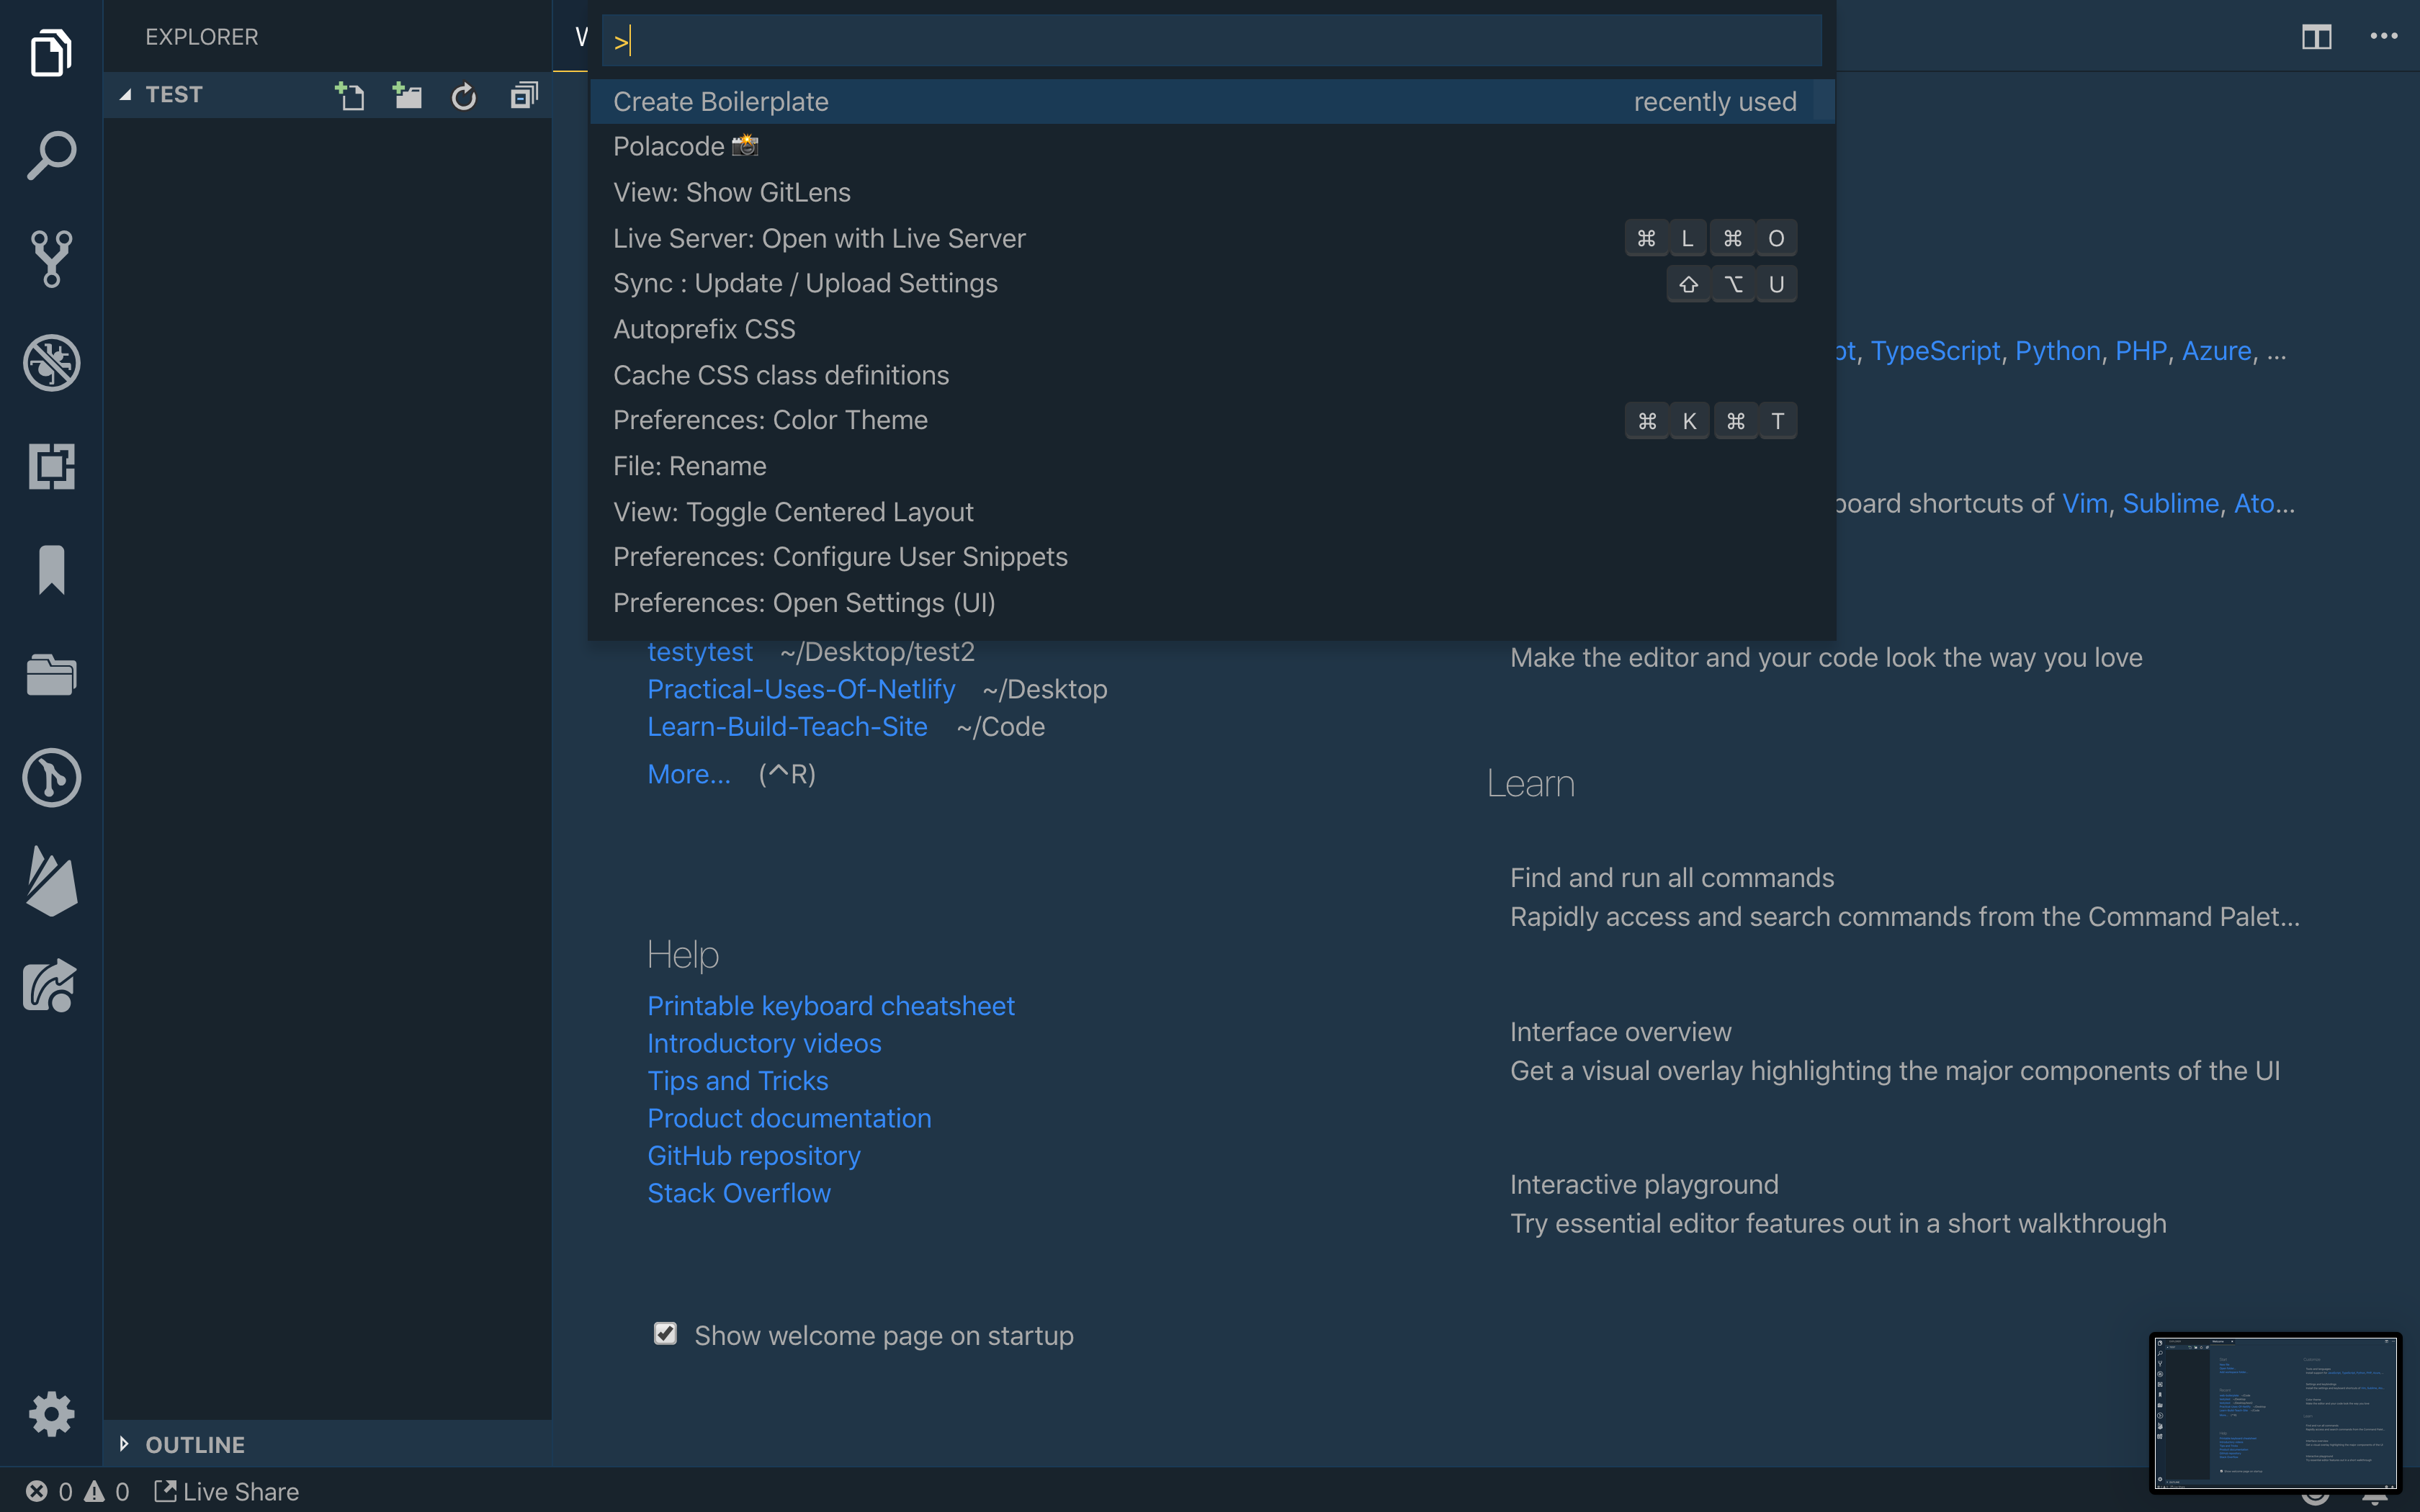
Task: Open the Manage gear icon
Action: (x=51, y=1413)
